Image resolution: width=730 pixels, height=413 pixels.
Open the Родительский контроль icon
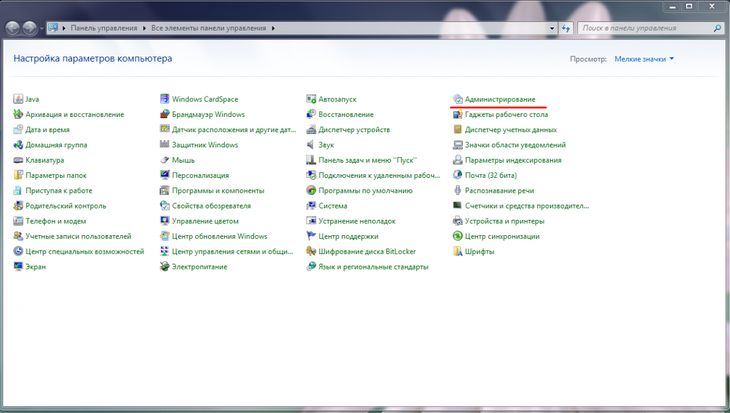pyautogui.click(x=18, y=206)
